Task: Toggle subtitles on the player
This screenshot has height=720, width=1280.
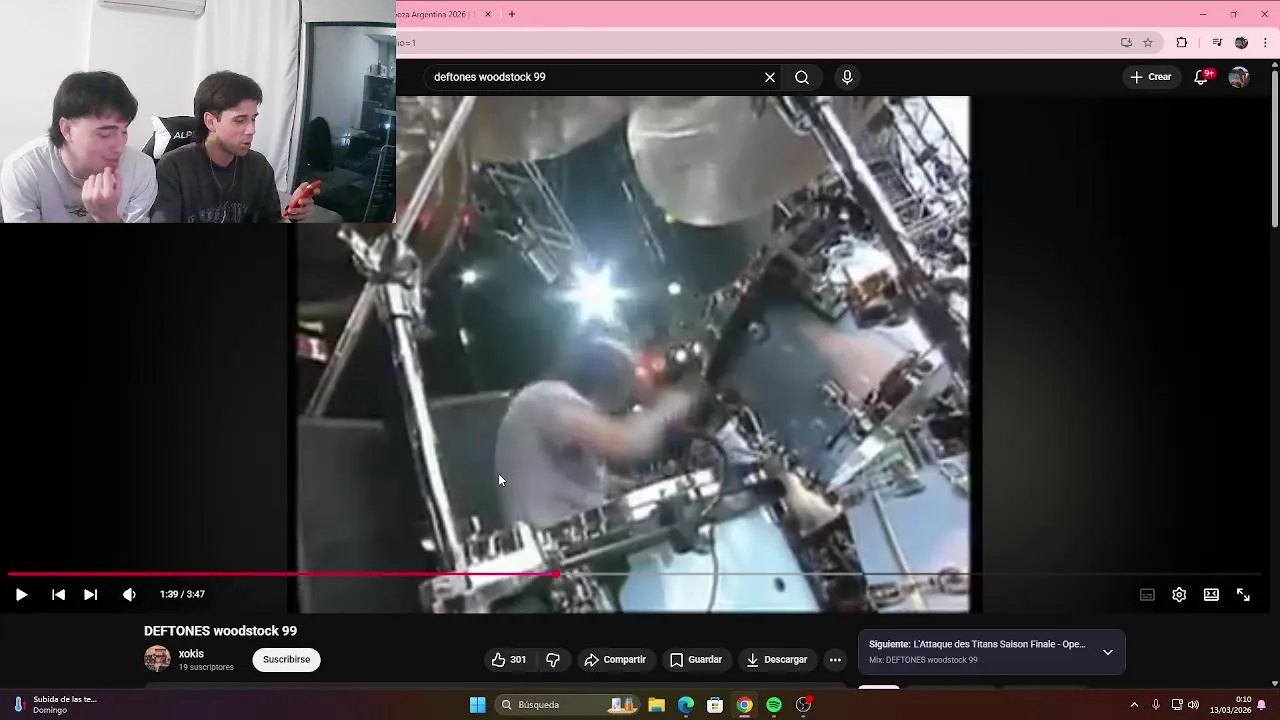Action: [1147, 594]
